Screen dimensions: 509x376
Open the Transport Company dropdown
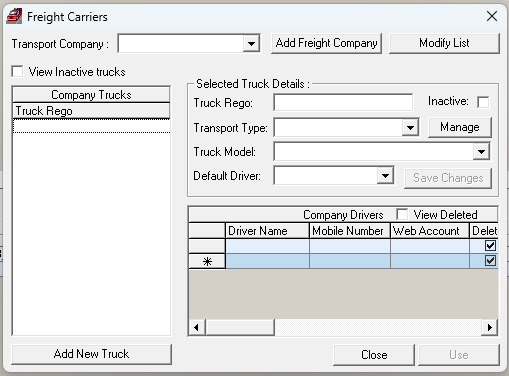coord(251,43)
